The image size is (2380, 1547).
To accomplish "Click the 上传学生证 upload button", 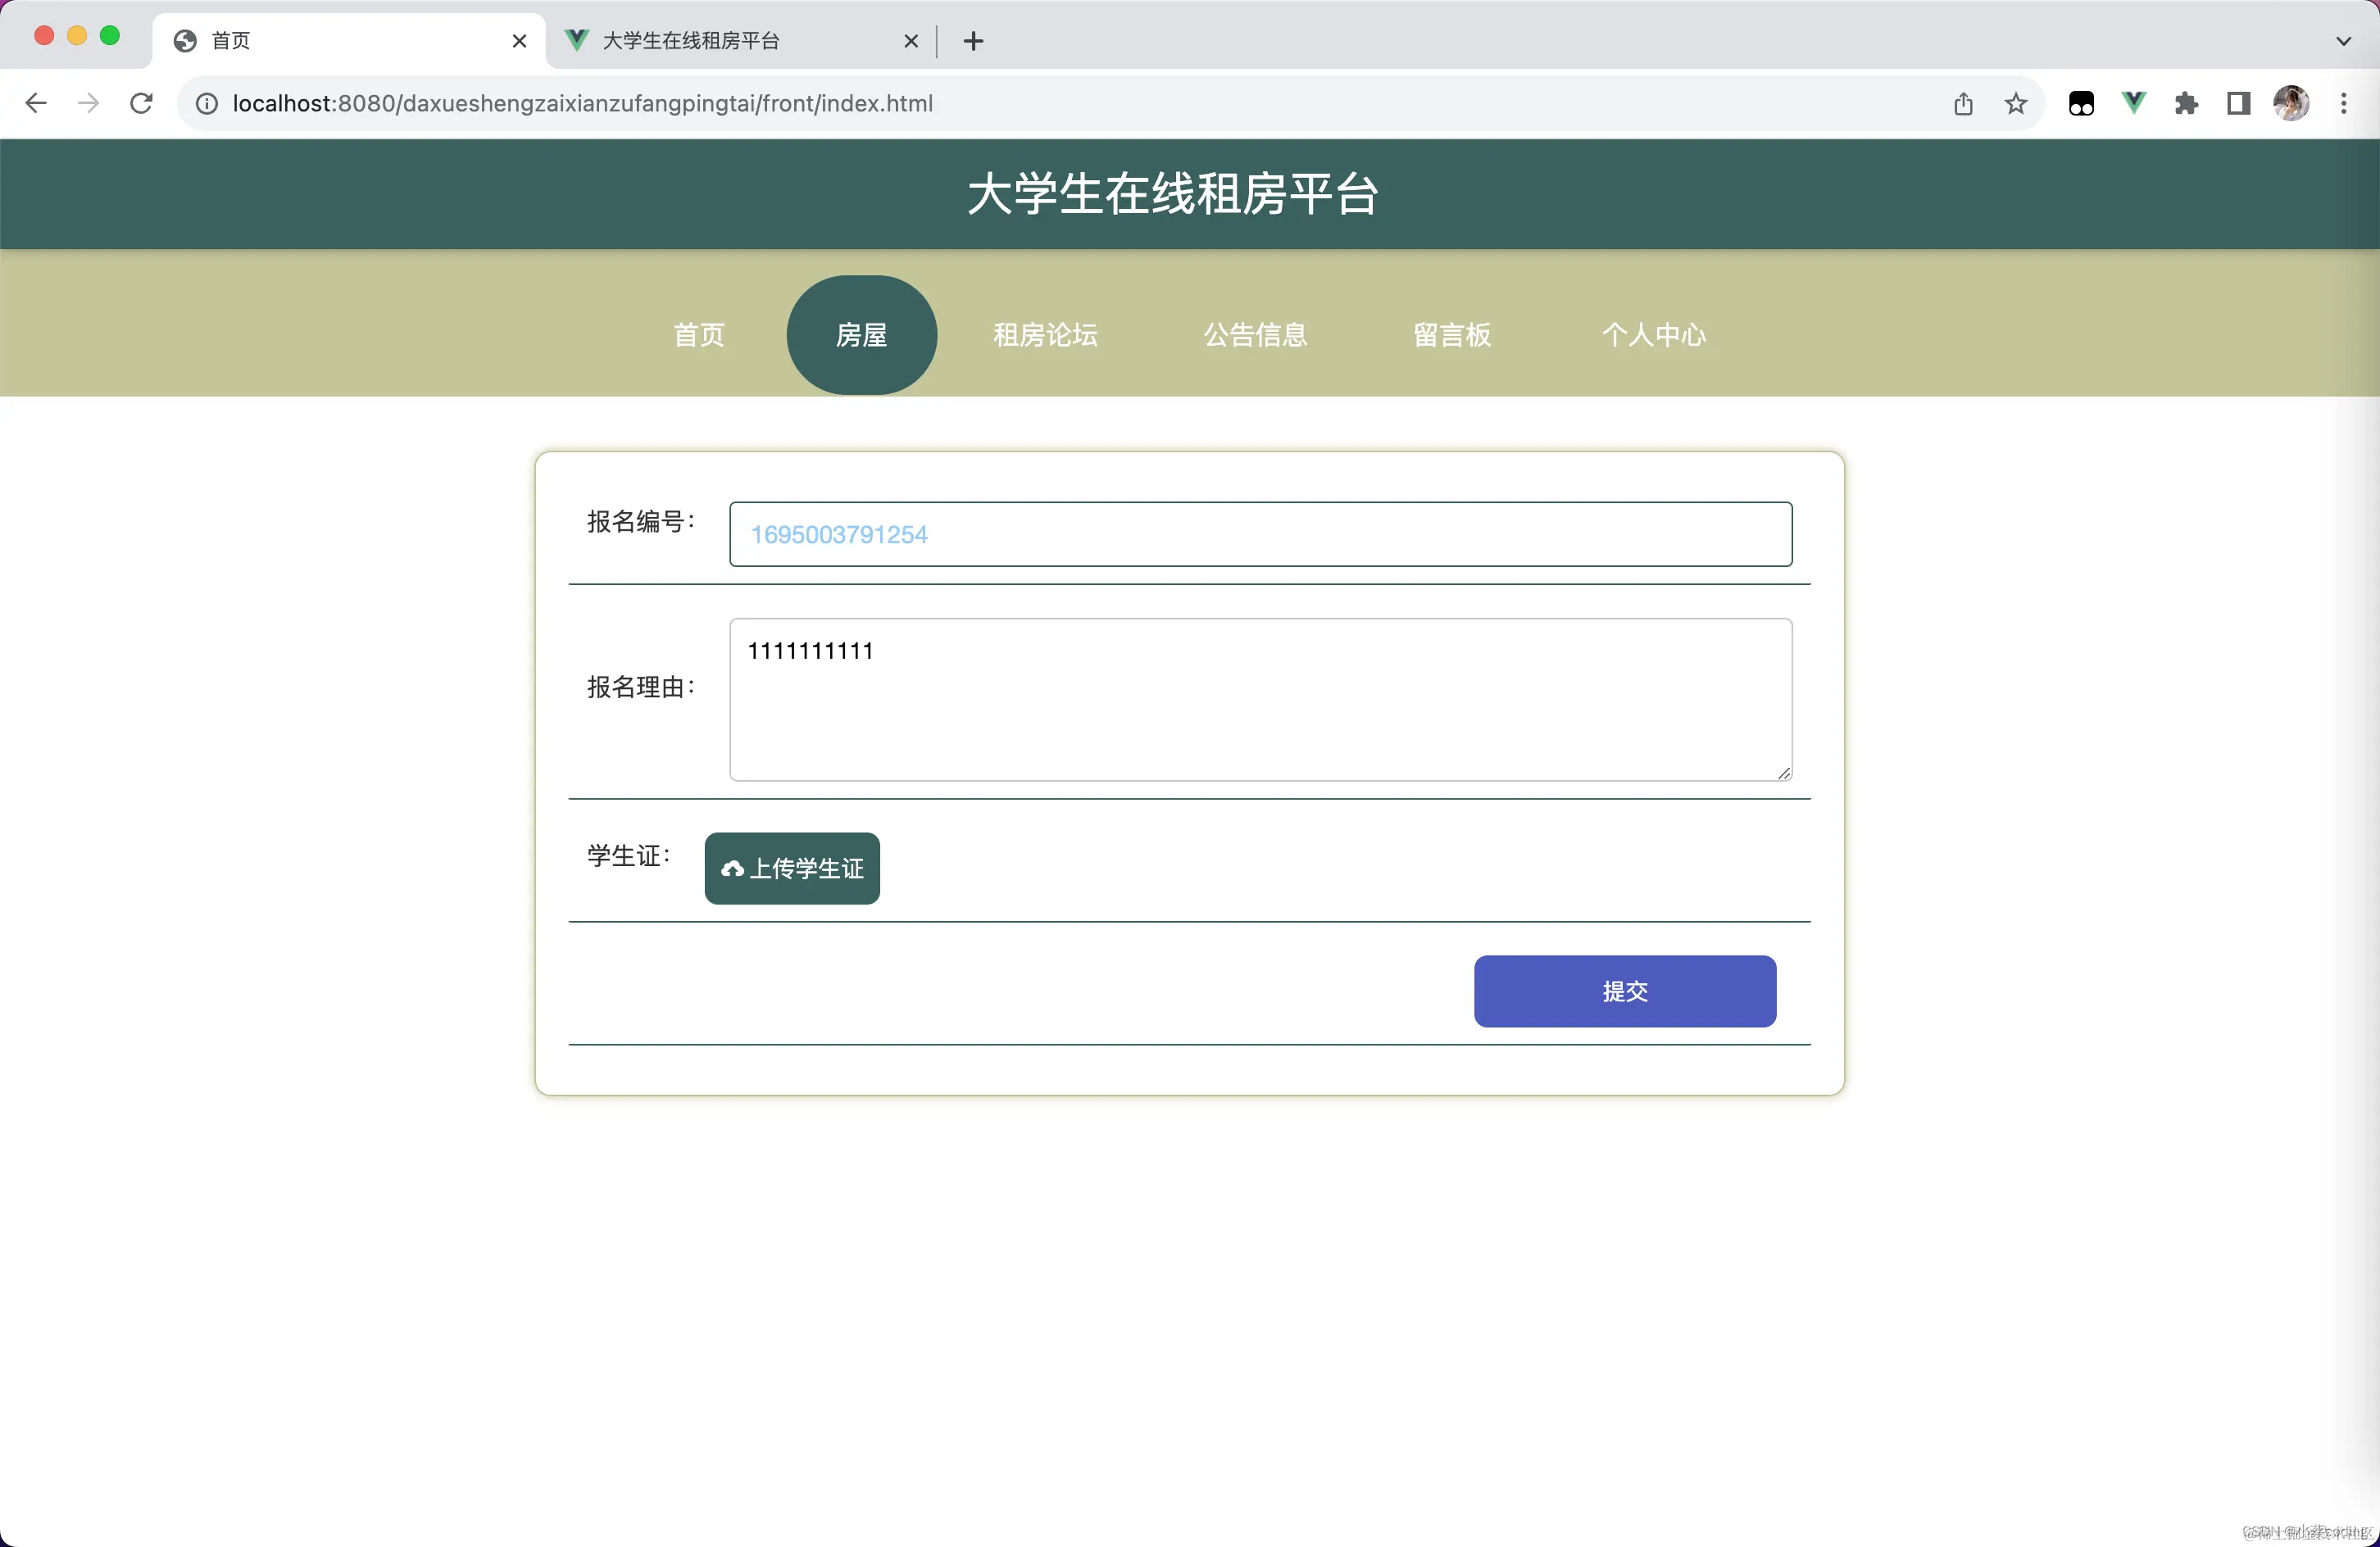I will [x=791, y=868].
